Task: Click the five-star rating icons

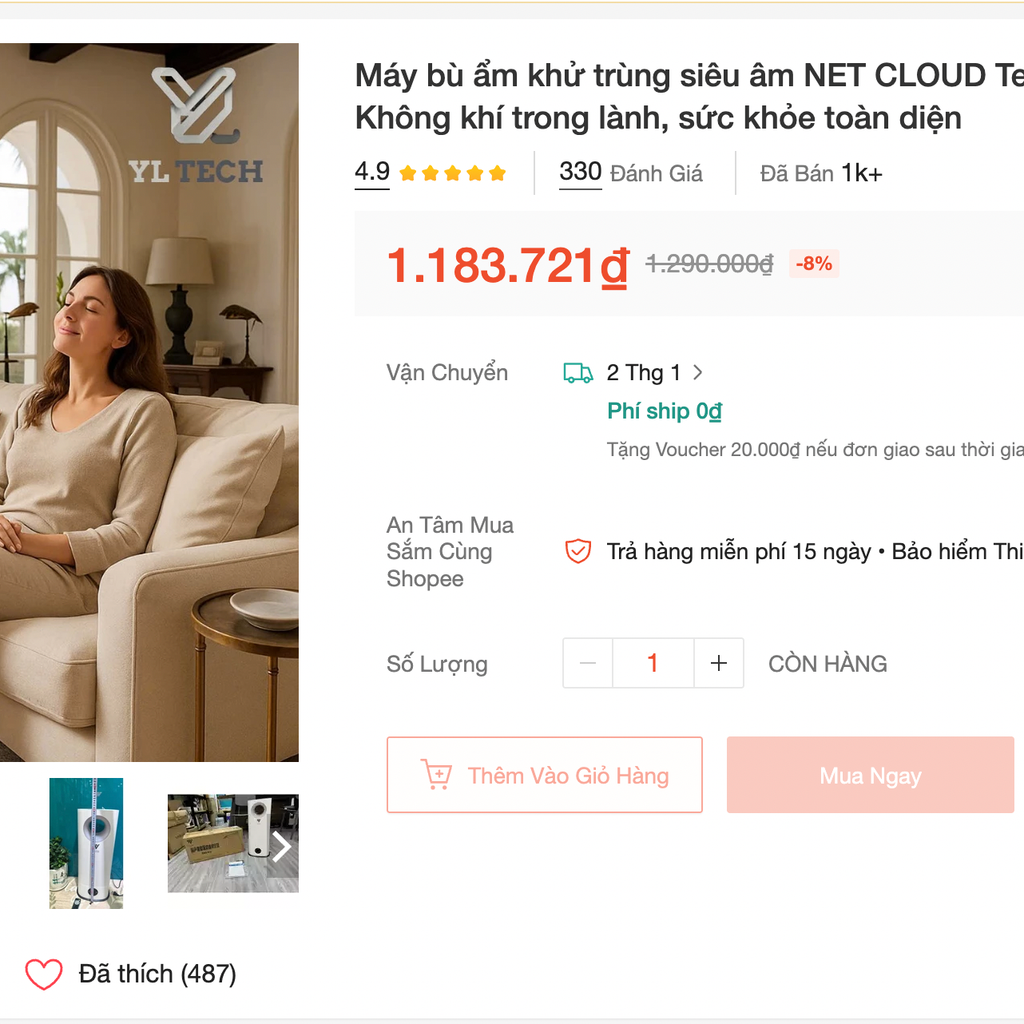Action: pyautogui.click(x=453, y=173)
